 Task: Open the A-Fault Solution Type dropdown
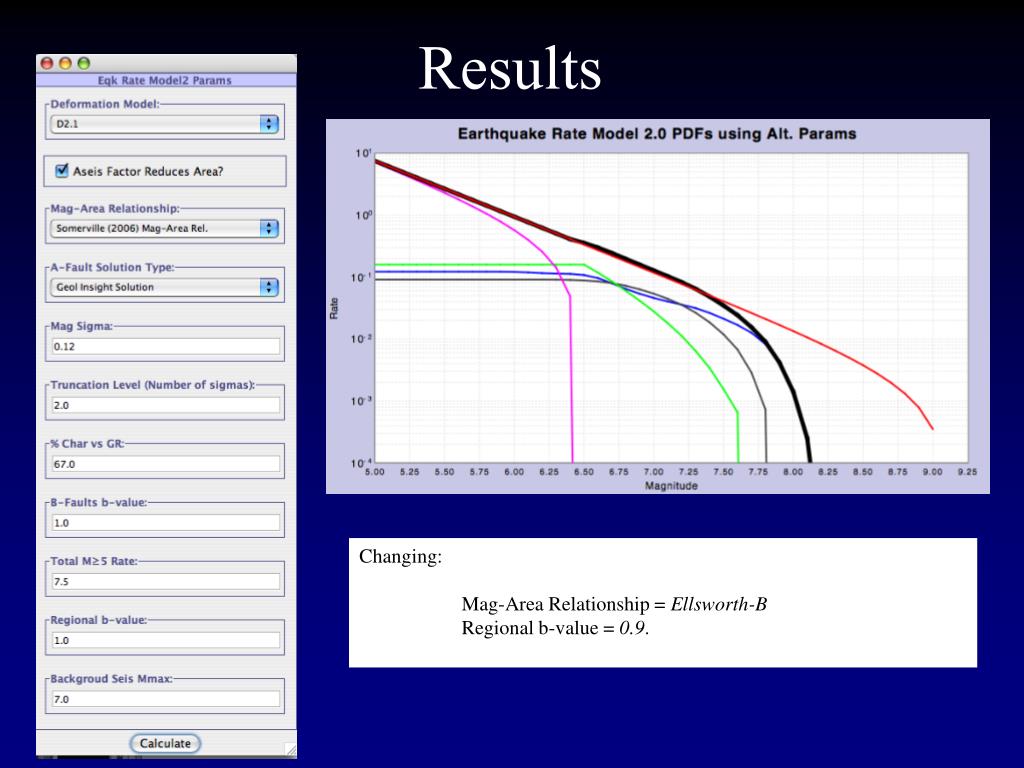point(165,287)
